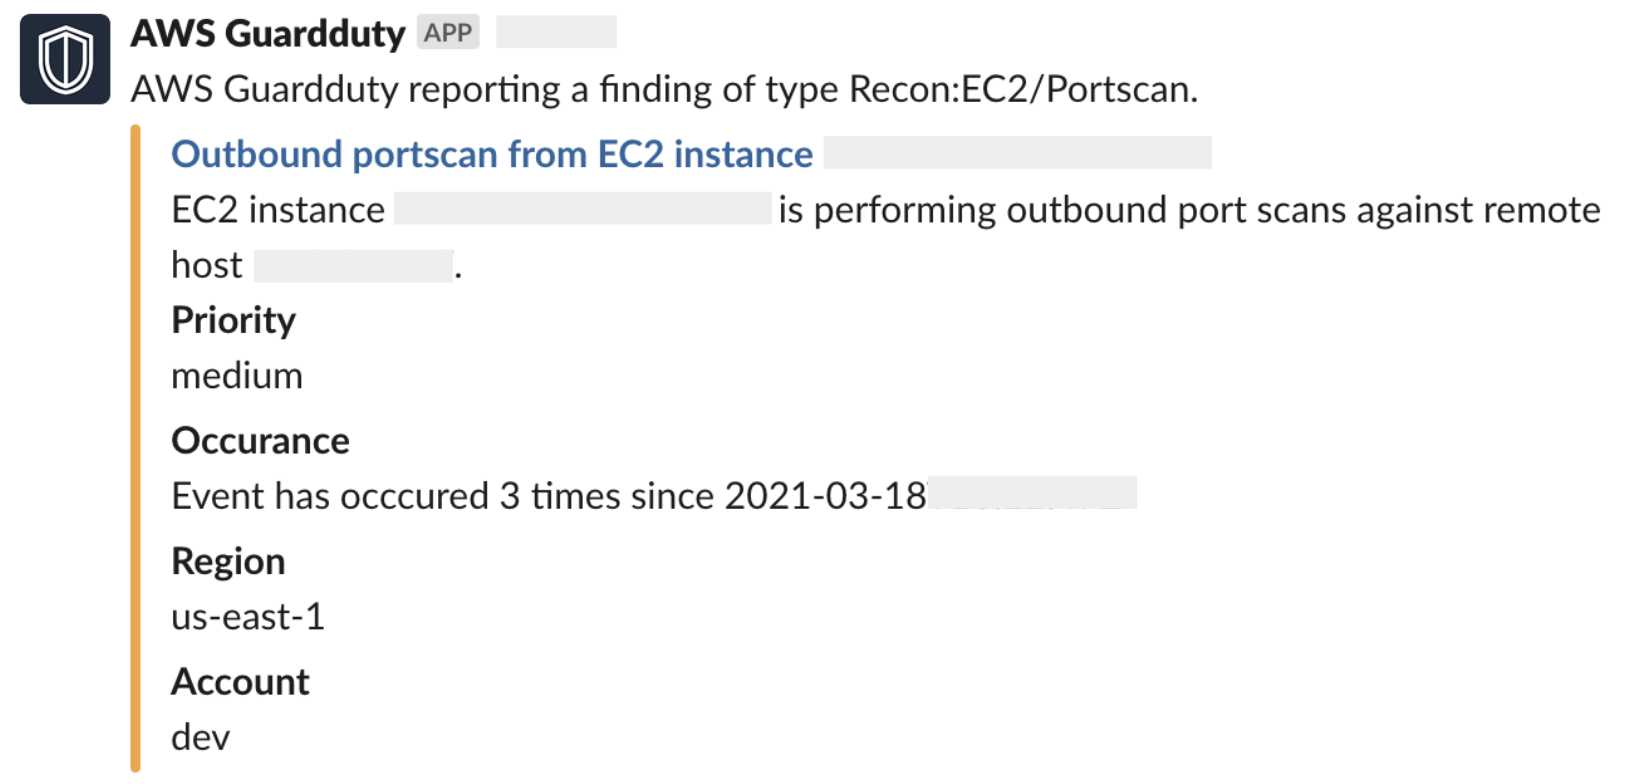Select the dev account value
The height and width of the screenshot is (784, 1632).
200,737
